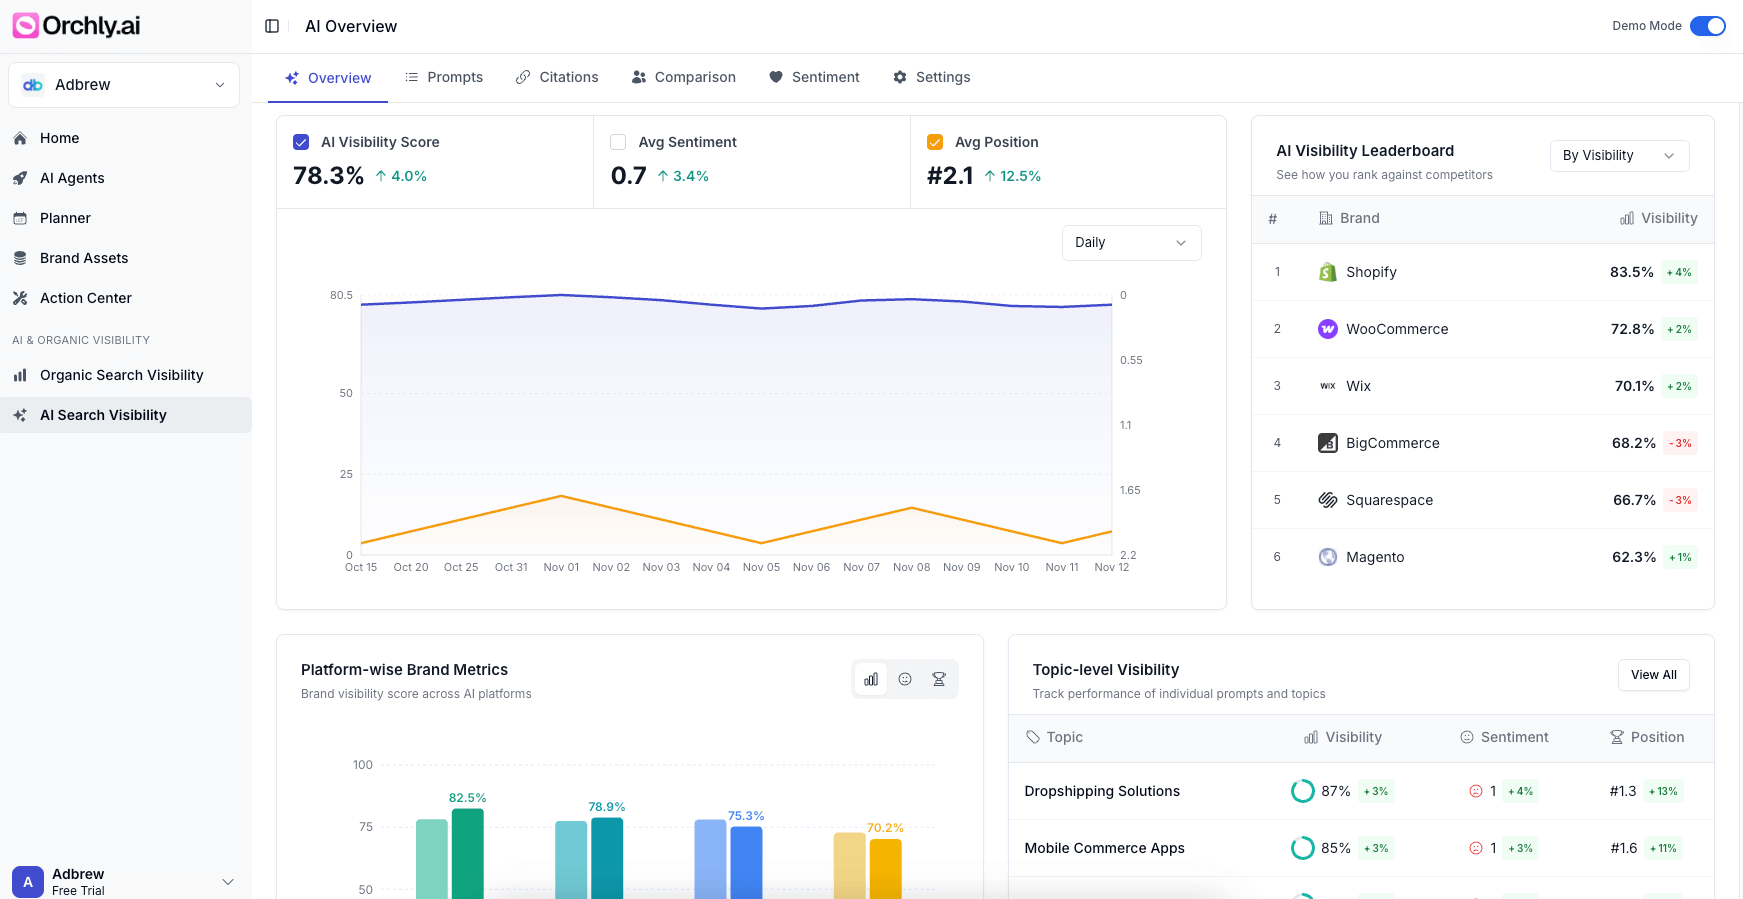Image resolution: width=1743 pixels, height=899 pixels.
Task: Uncheck the AI Visibility Score checkbox
Action: [x=301, y=142]
